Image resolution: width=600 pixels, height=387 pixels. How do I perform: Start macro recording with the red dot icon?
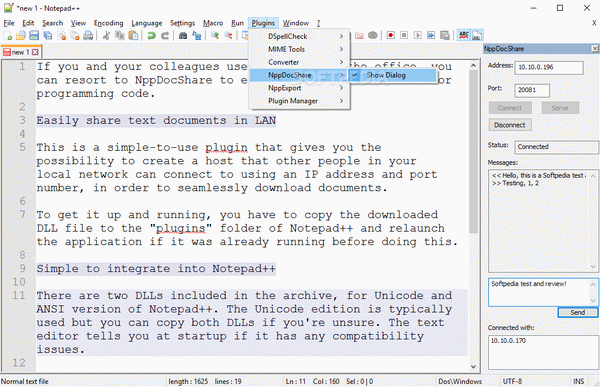pyautogui.click(x=390, y=35)
